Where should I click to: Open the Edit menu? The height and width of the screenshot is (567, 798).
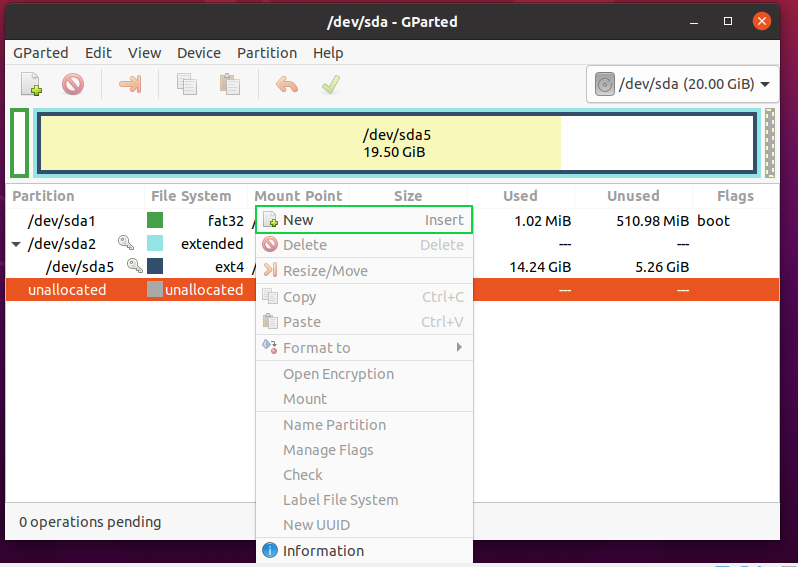pyautogui.click(x=98, y=53)
